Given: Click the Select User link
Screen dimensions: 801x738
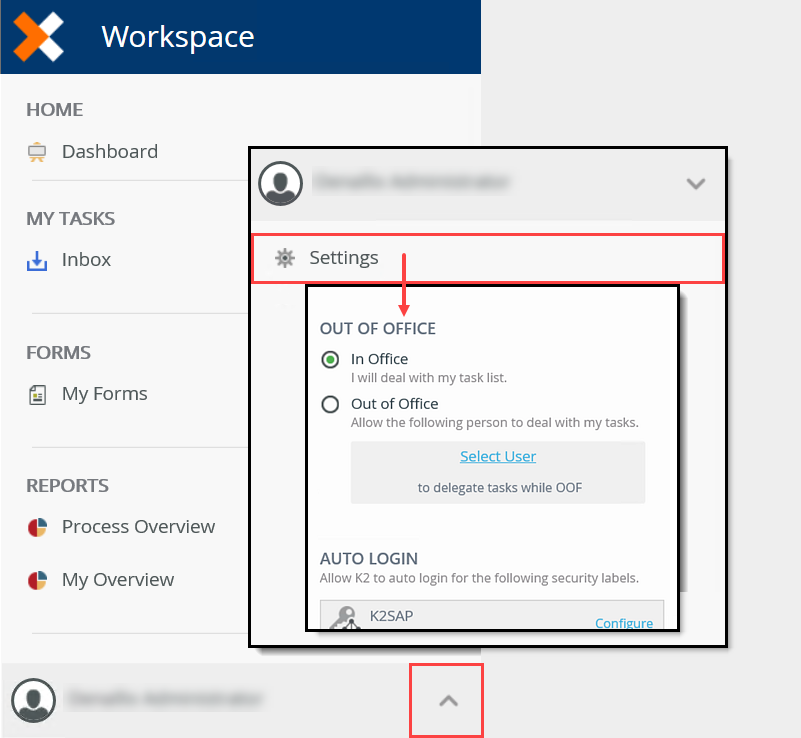Looking at the screenshot, I should coord(497,456).
